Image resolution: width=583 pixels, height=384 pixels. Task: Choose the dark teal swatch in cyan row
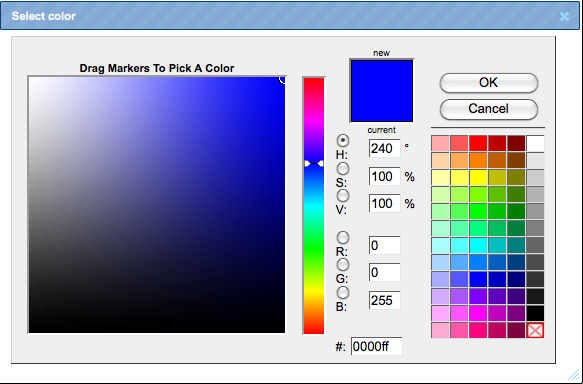pos(516,245)
